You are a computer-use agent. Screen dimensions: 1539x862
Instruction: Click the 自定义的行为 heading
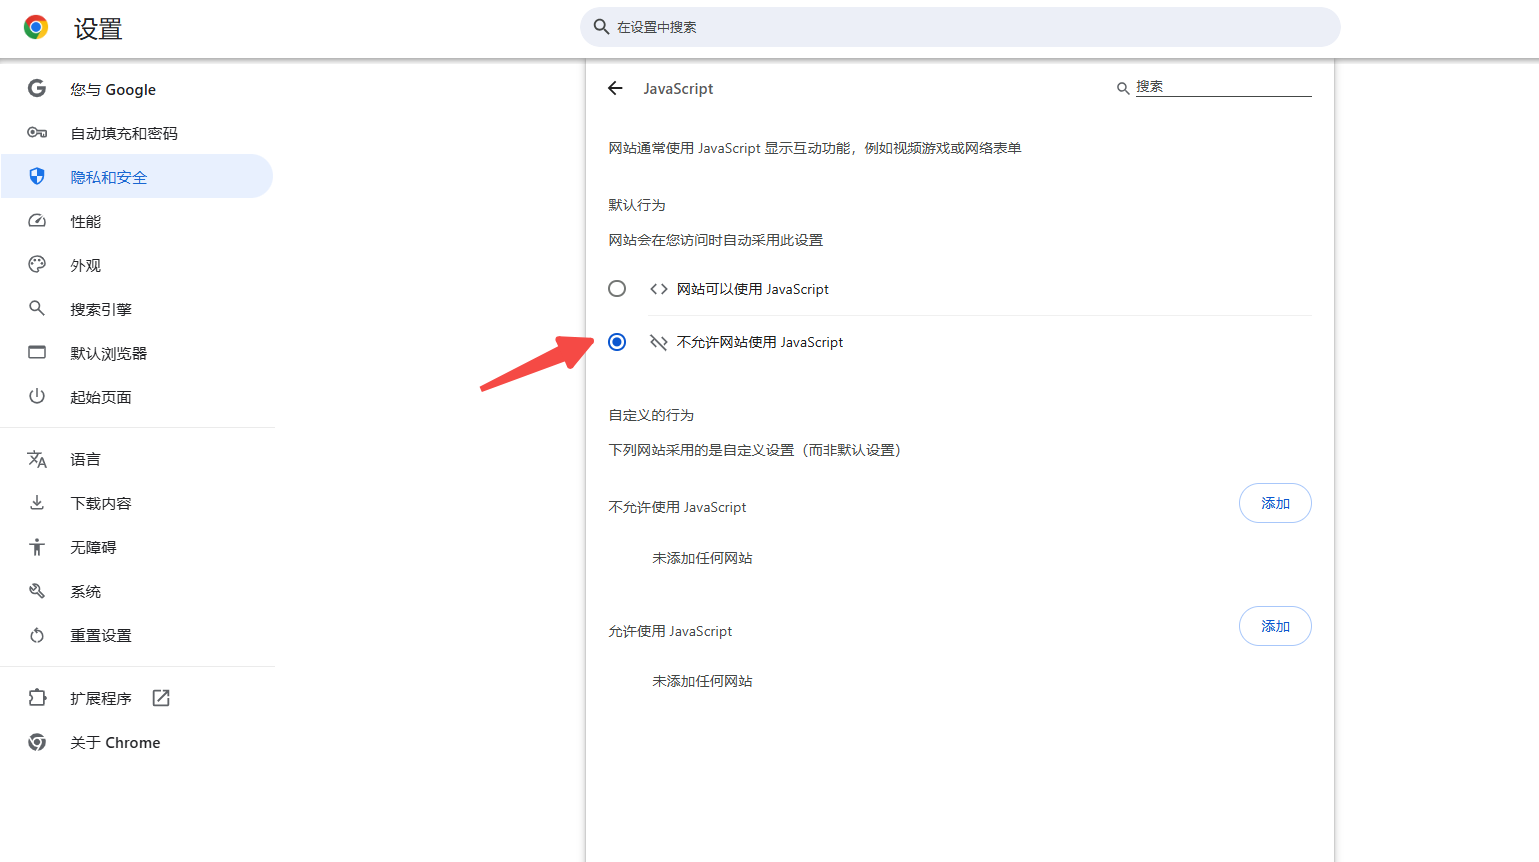tap(651, 415)
